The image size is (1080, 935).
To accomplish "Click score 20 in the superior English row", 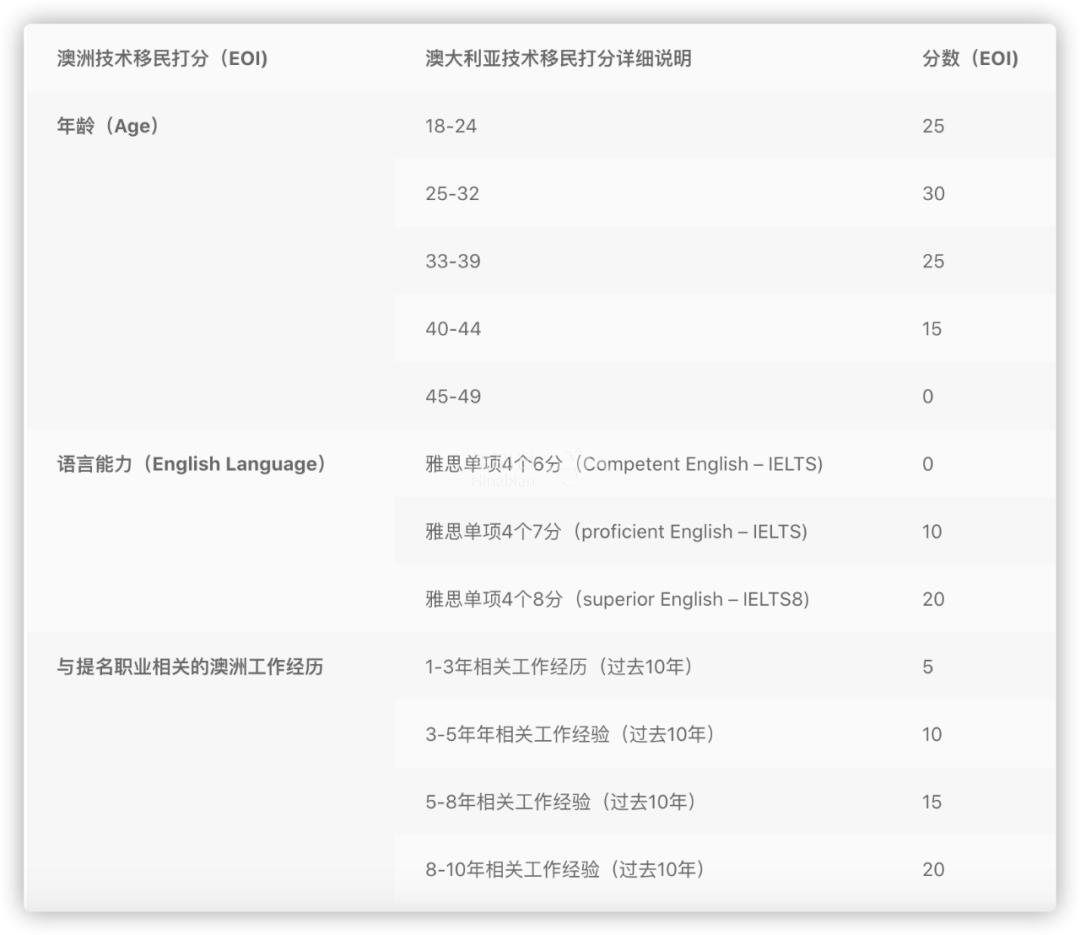I will 933,599.
